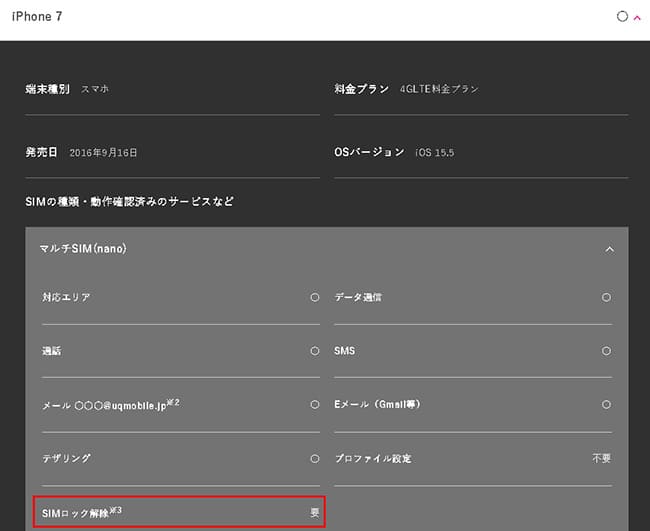Click the 発売日 label

(x=41, y=152)
